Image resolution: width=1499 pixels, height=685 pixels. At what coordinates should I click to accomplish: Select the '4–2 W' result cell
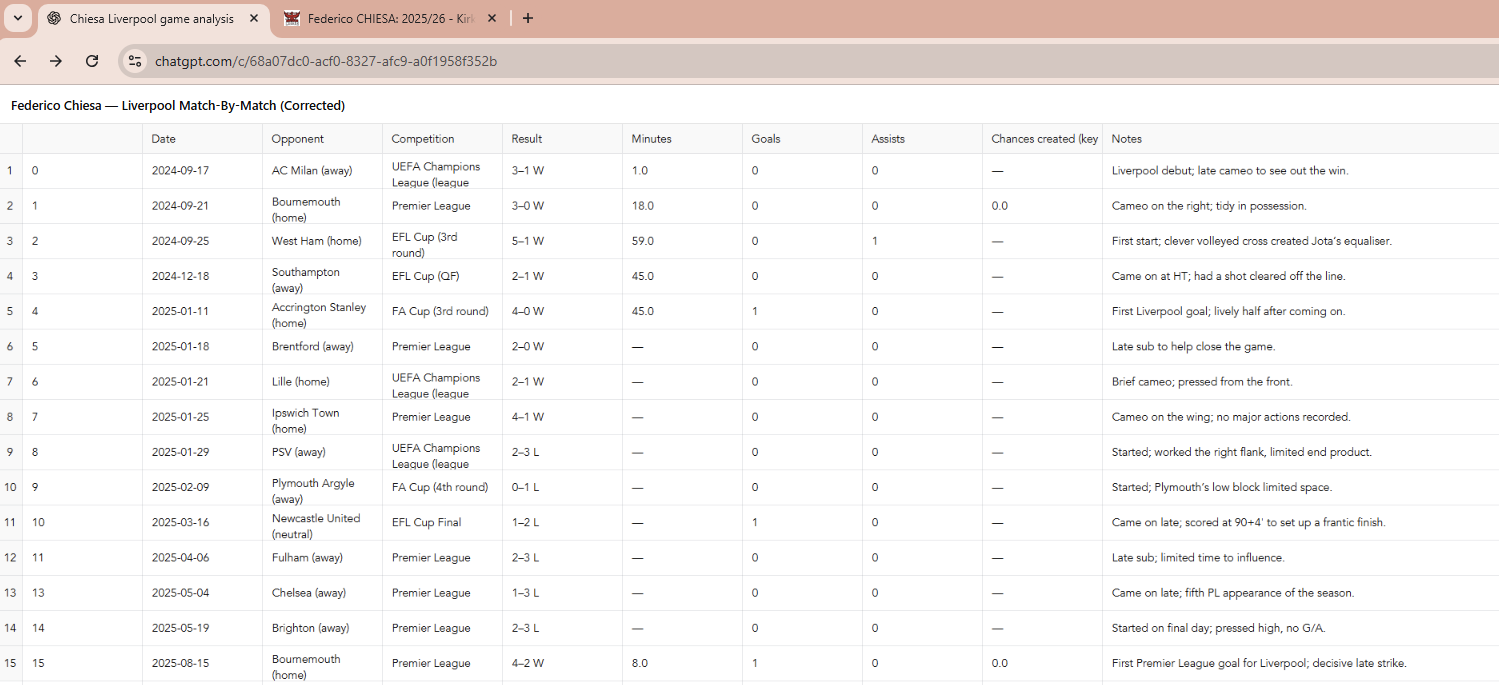pos(562,663)
